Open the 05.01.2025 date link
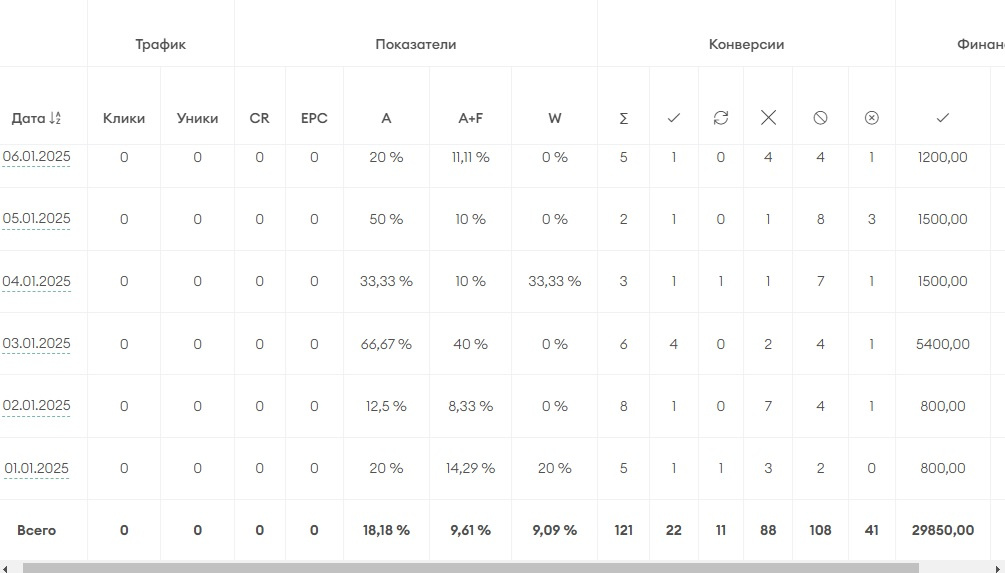Screen dimensions: 1005x573 (36, 219)
